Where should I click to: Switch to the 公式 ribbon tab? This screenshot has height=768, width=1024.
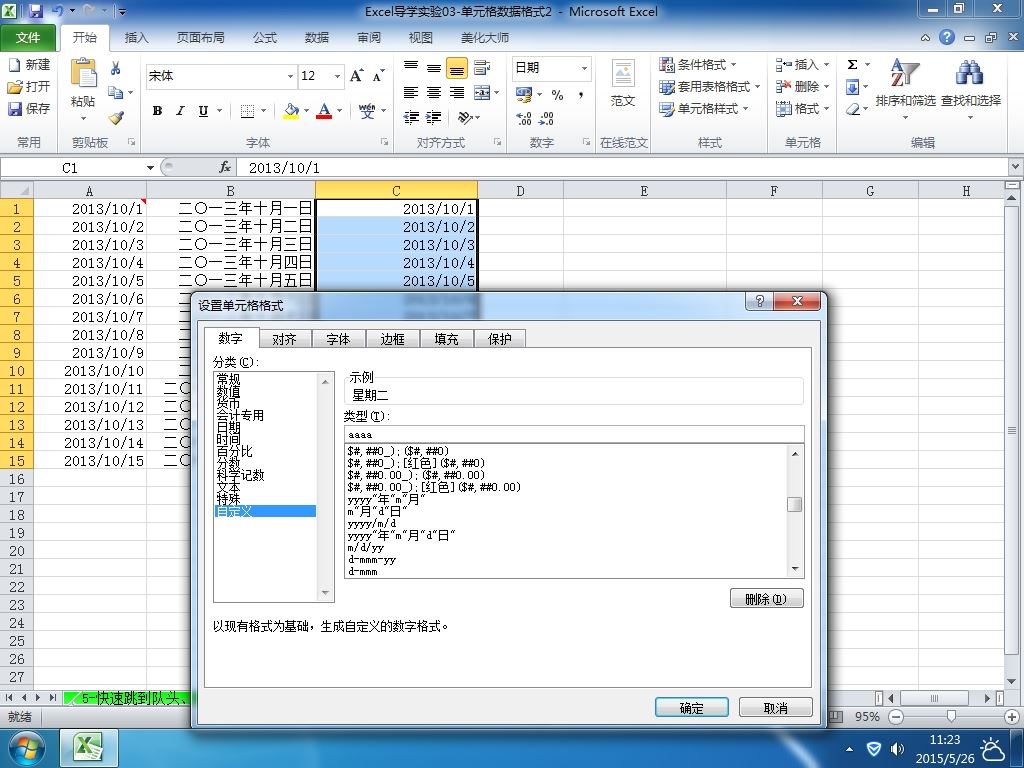tap(264, 38)
